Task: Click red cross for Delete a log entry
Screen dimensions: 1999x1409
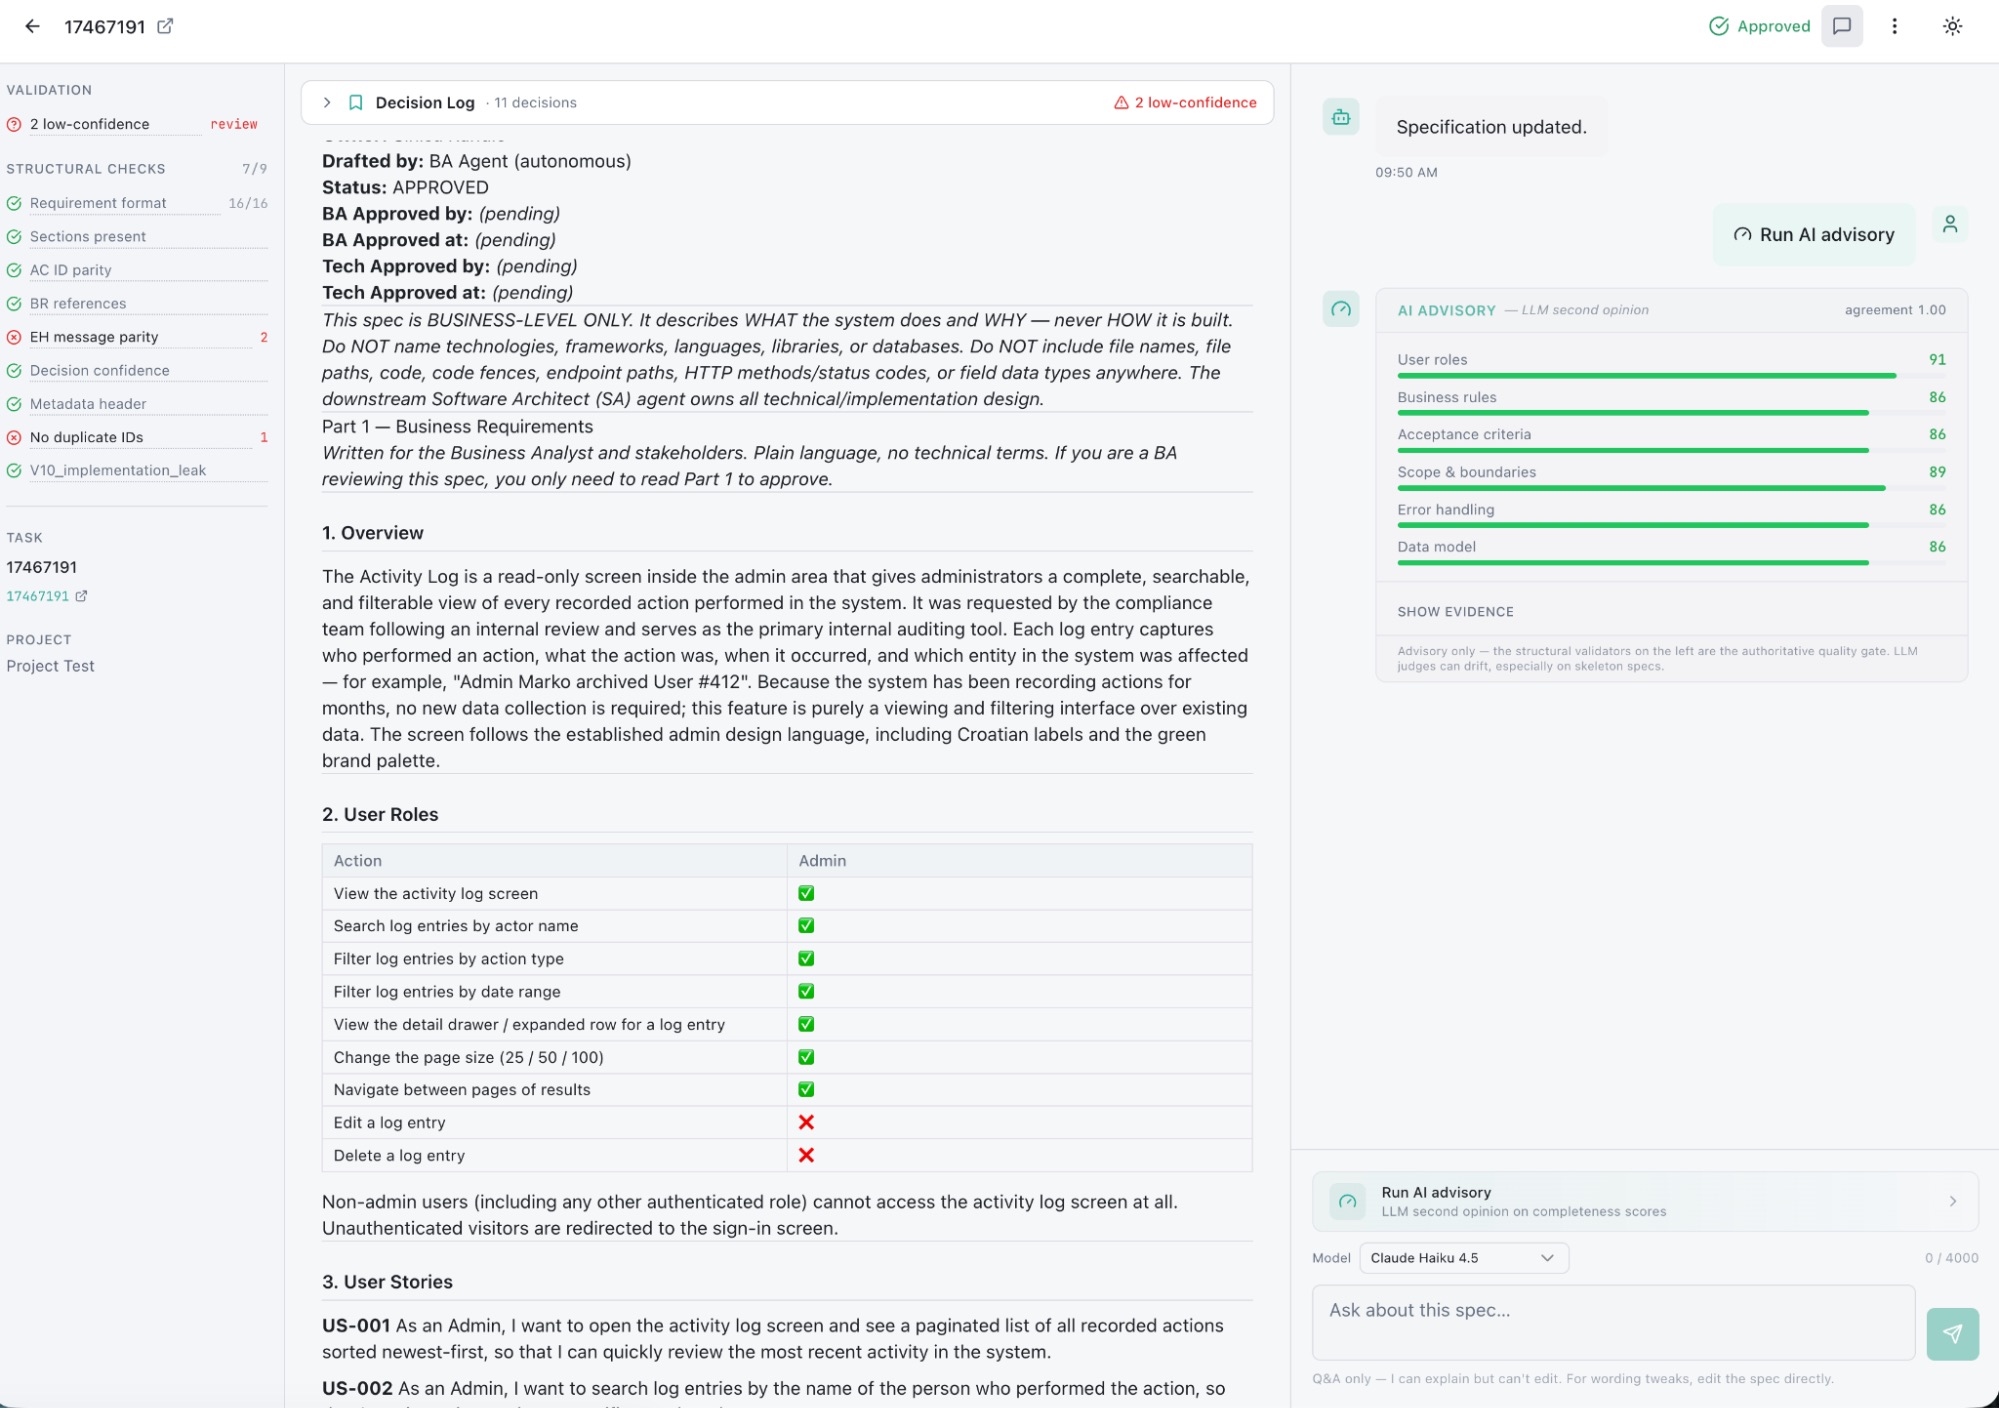Action: point(806,1155)
